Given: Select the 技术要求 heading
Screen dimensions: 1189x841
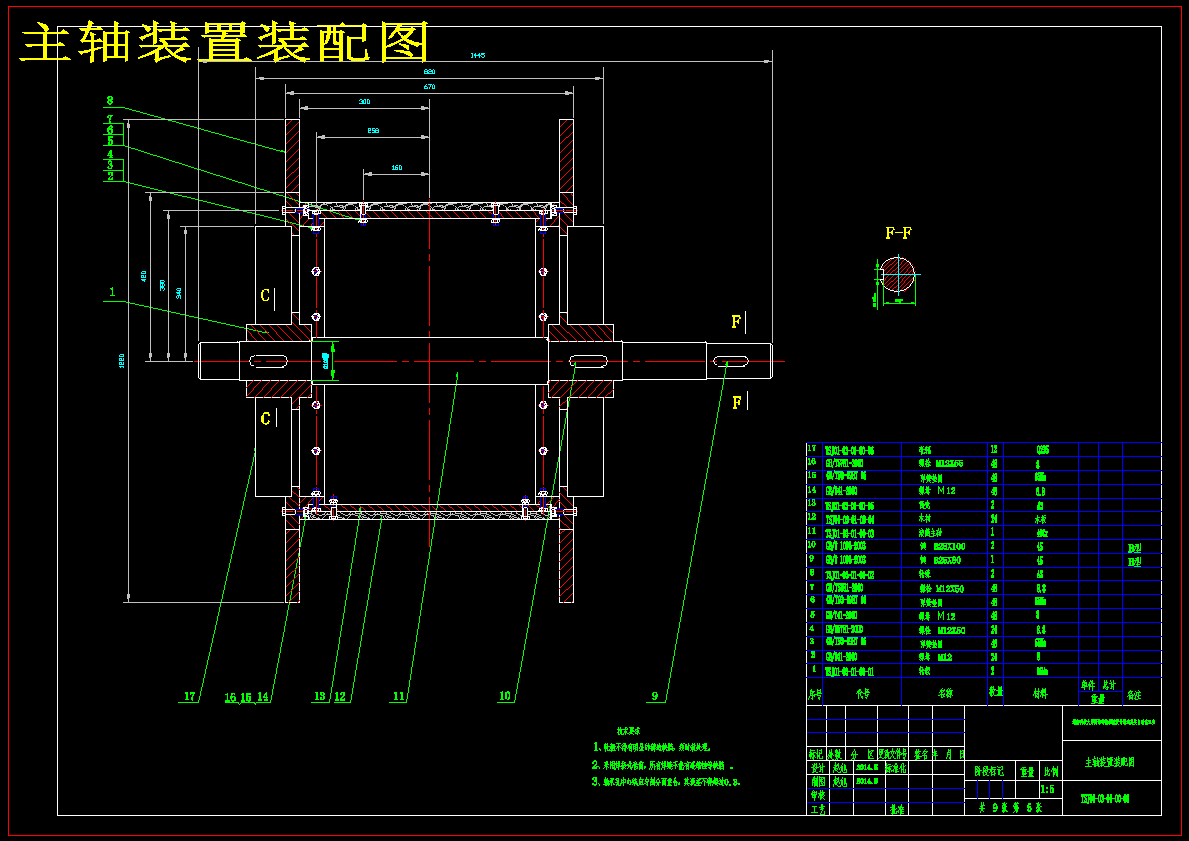Looking at the screenshot, I should 628,732.
